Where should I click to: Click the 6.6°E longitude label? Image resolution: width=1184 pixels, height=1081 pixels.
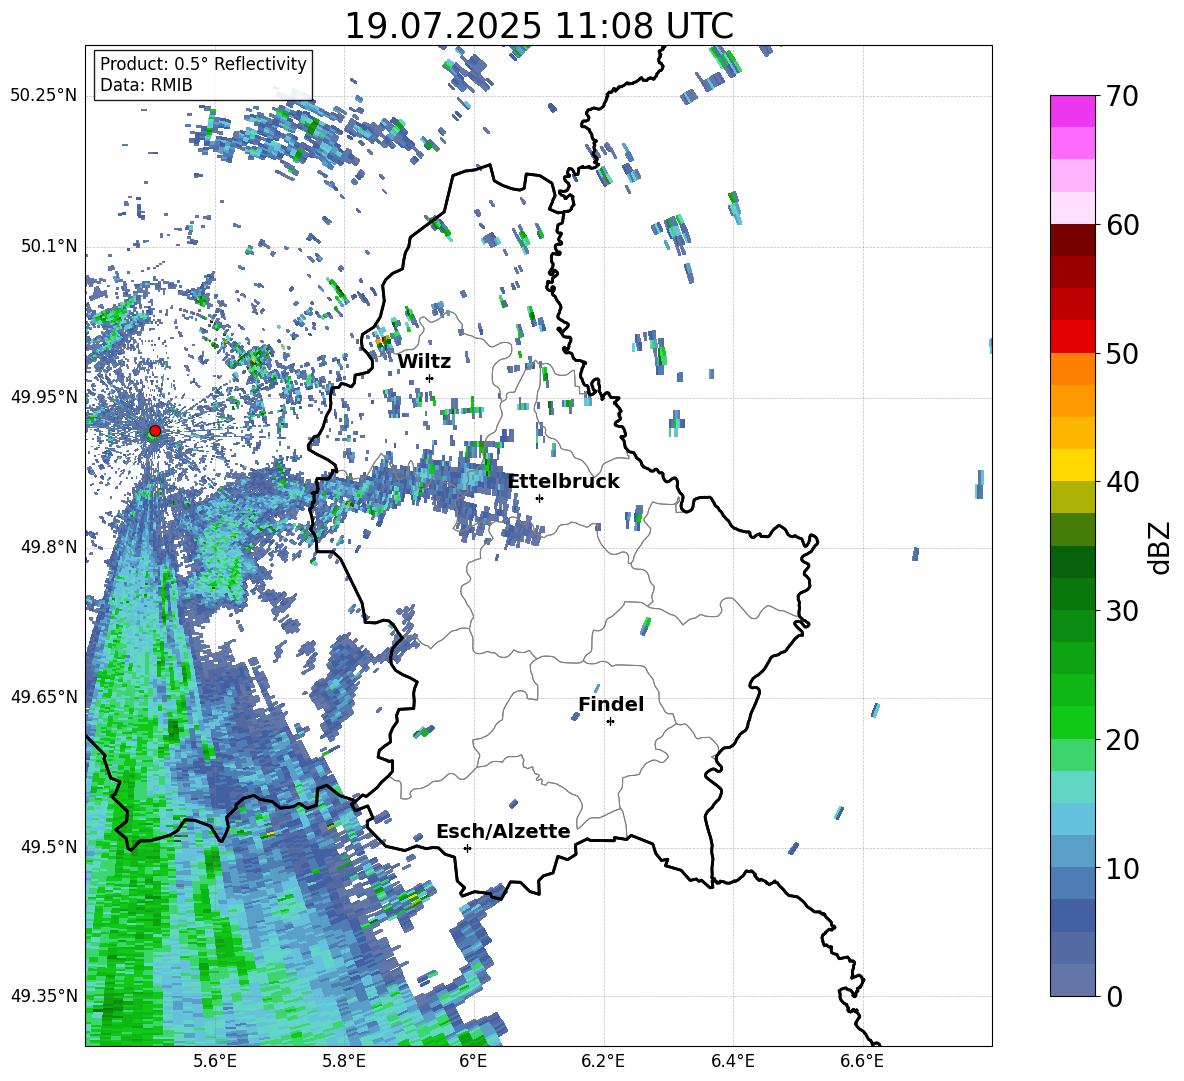point(862,1062)
